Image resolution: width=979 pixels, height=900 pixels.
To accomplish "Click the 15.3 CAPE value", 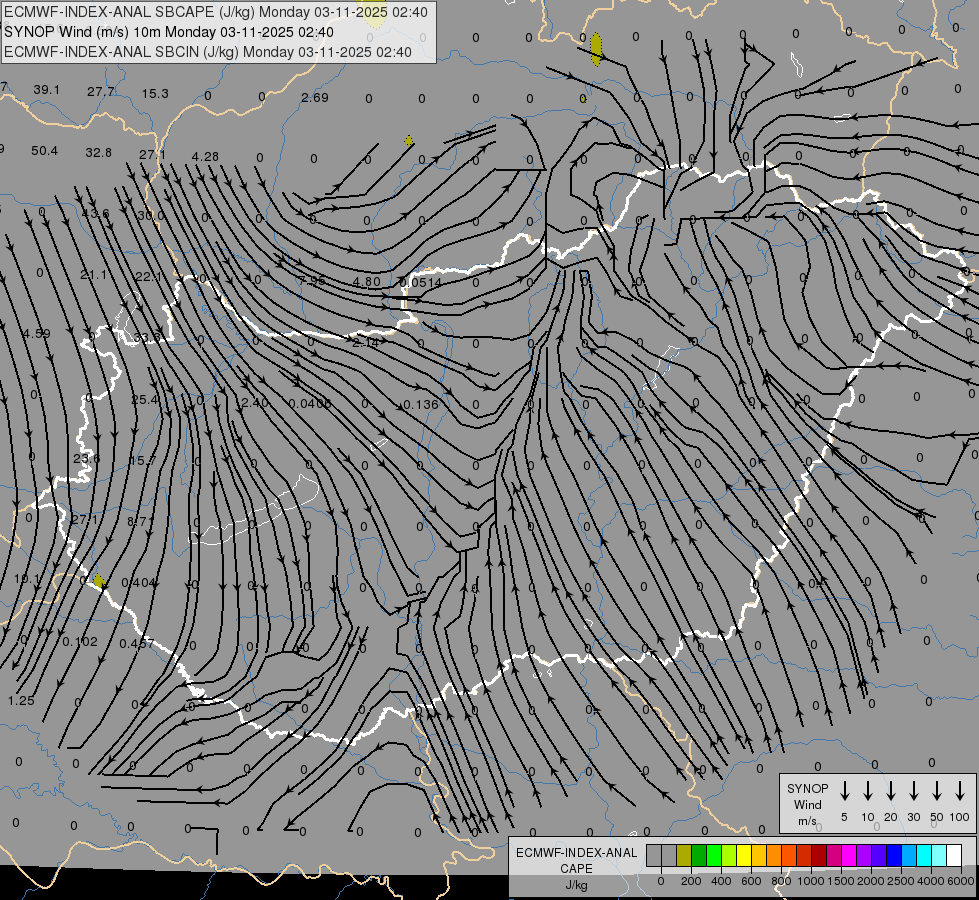I will [x=155, y=94].
